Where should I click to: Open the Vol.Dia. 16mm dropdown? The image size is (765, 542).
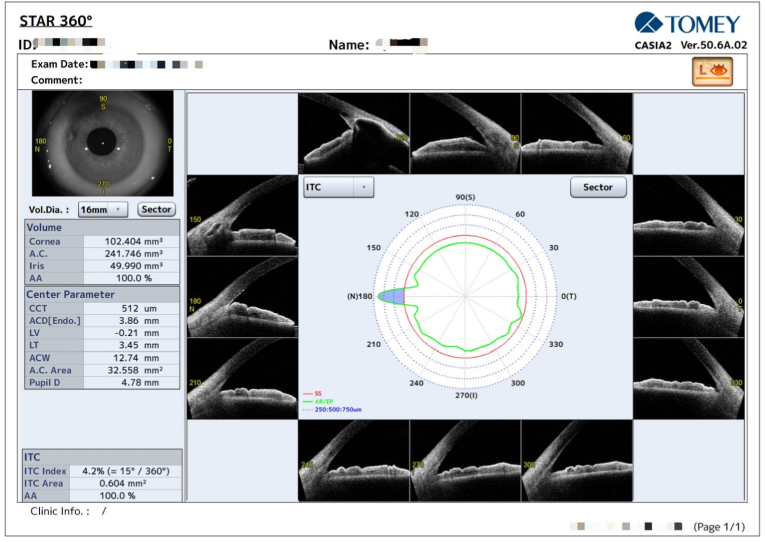tap(103, 209)
